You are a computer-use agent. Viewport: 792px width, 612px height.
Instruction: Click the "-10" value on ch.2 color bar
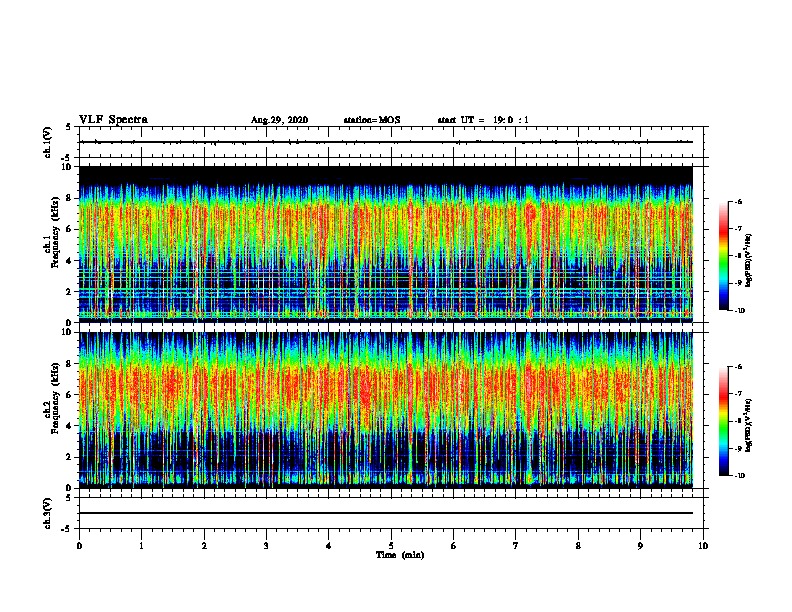[739, 475]
